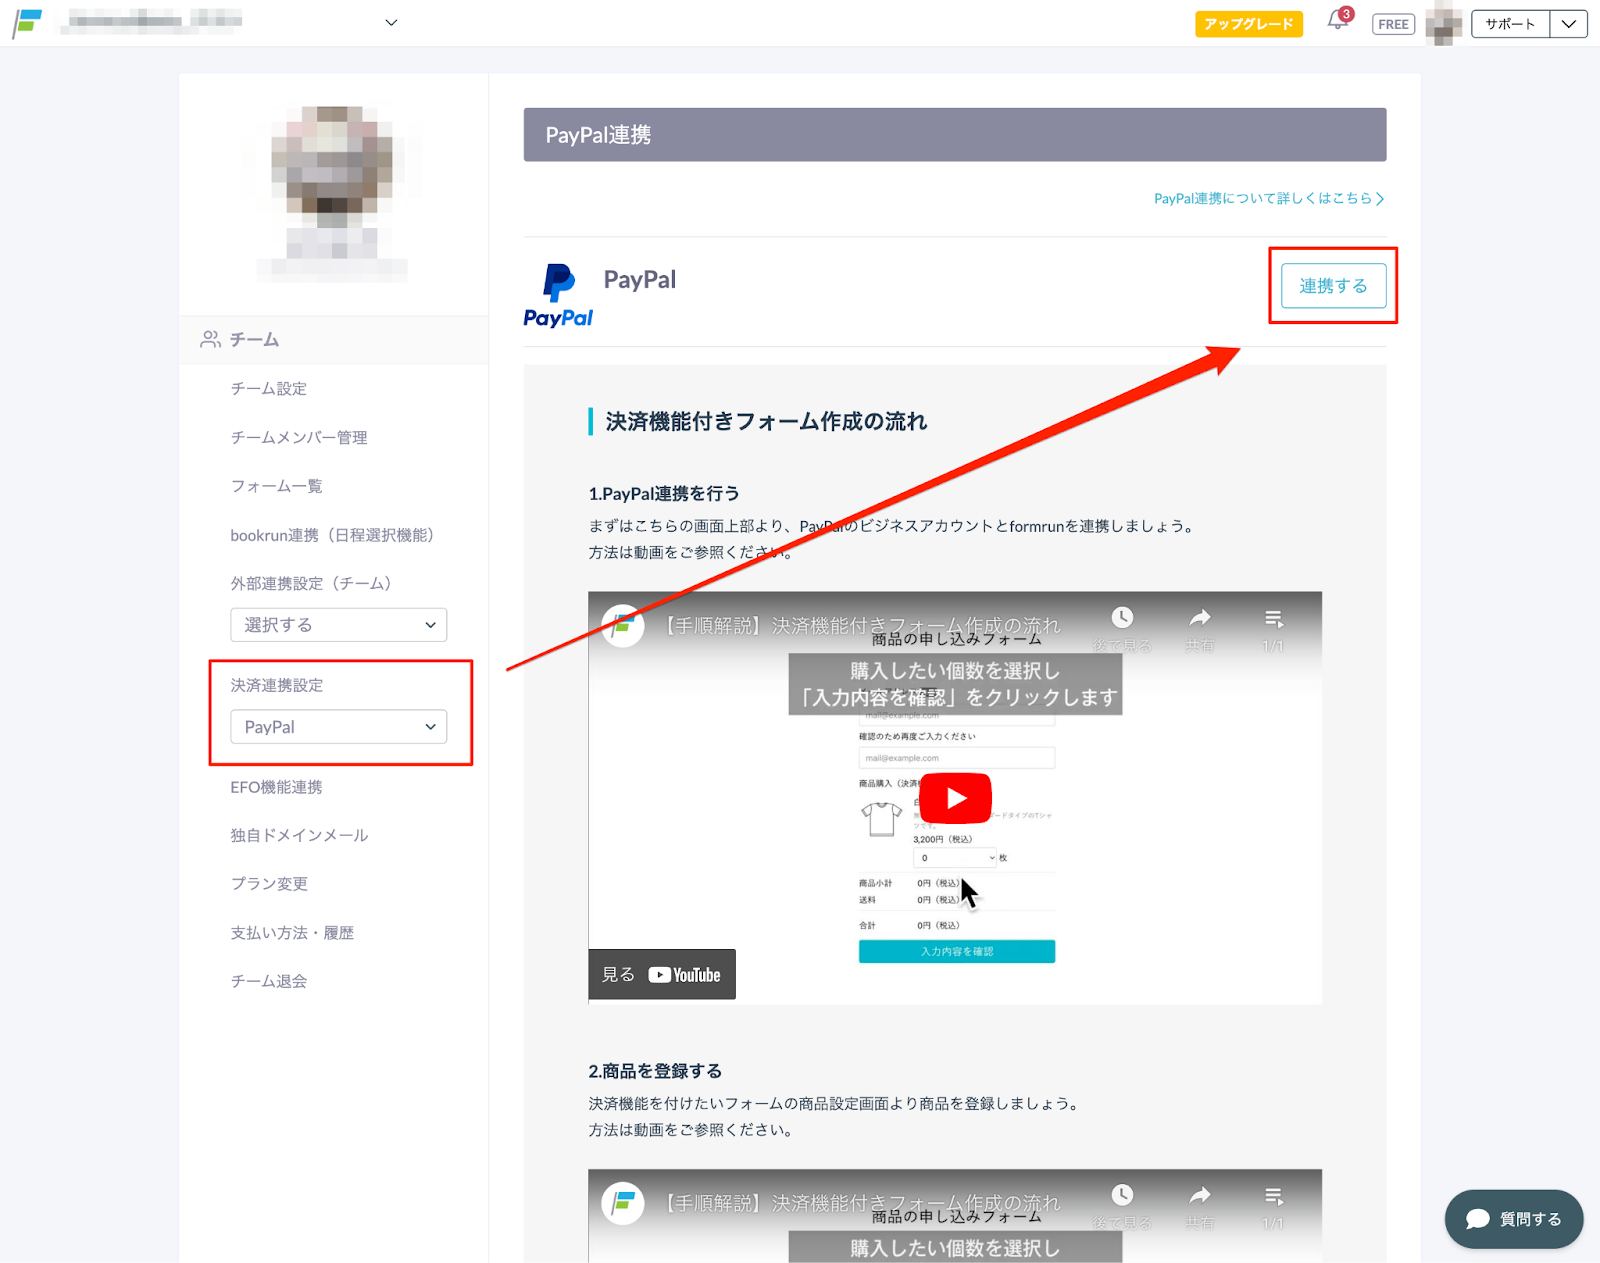
Task: Click share arrow on second video
Action: click(x=1200, y=1195)
